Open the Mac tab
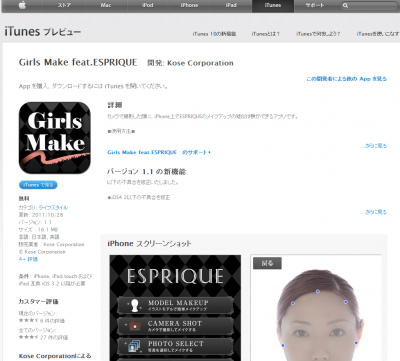Viewport: 400px width, 361px height. [x=106, y=5]
